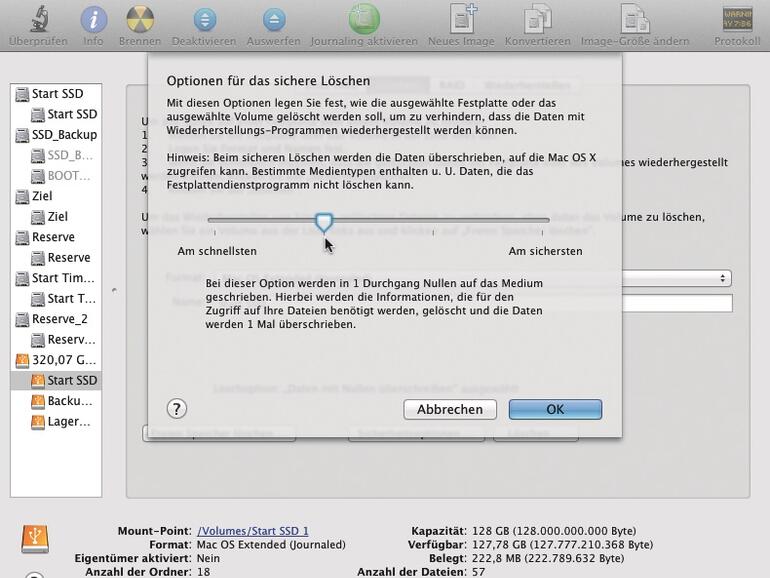Click the Konvertieren toolbar icon

tap(538, 20)
